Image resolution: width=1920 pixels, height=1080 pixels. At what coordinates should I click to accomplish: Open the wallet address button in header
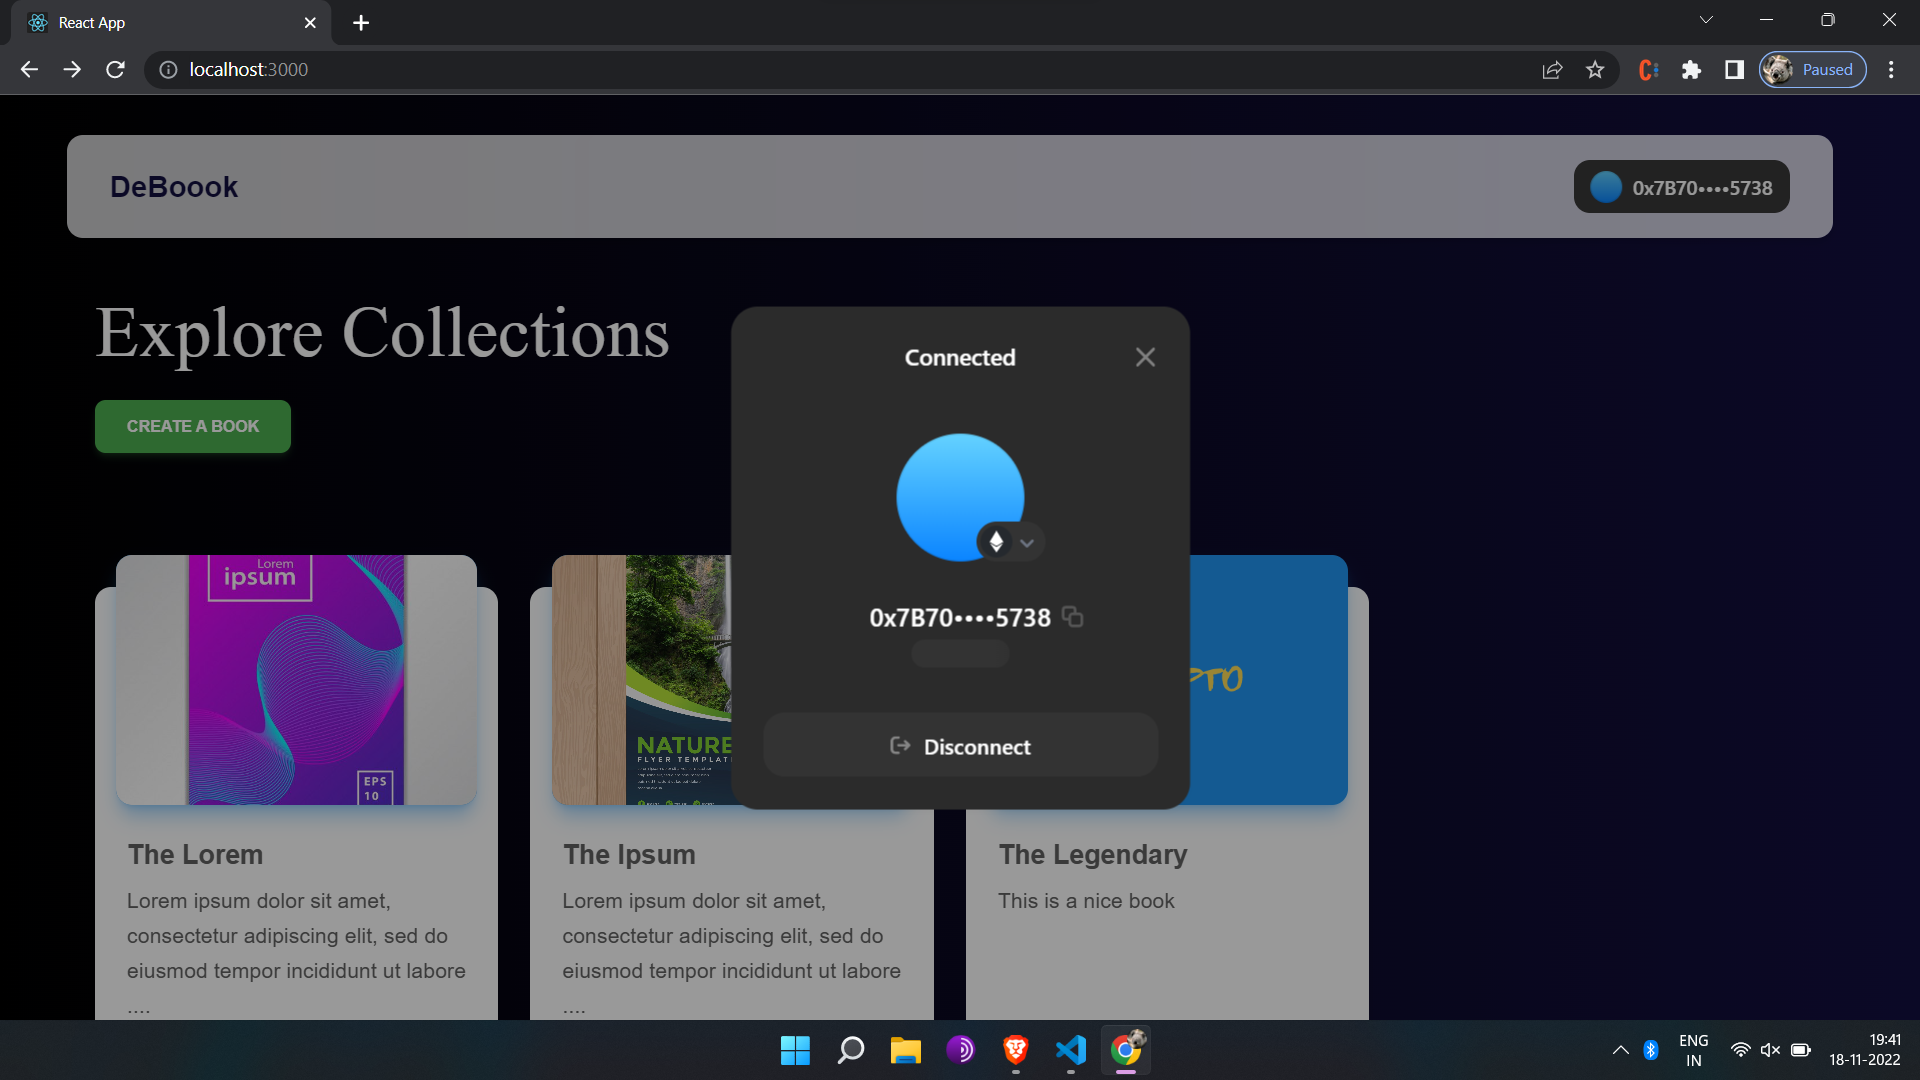[x=1681, y=187]
